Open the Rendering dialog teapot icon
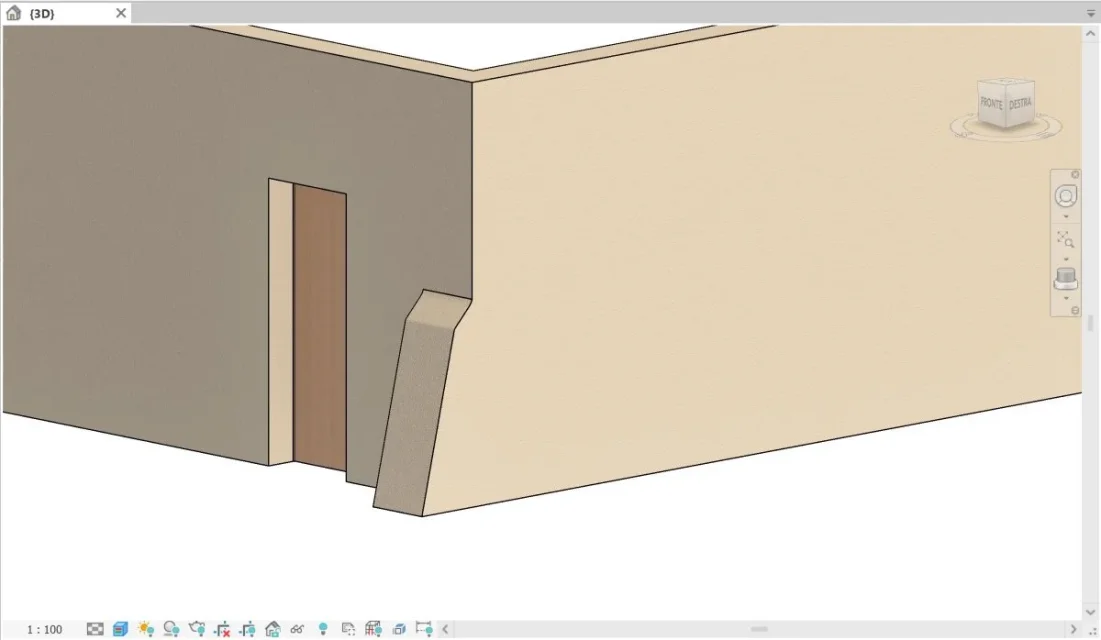The image size is (1101, 640). 197,629
